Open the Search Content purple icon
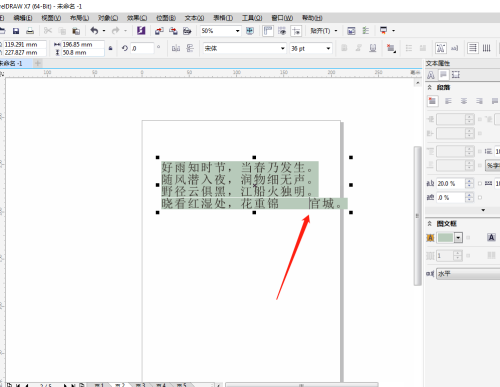 141,31
